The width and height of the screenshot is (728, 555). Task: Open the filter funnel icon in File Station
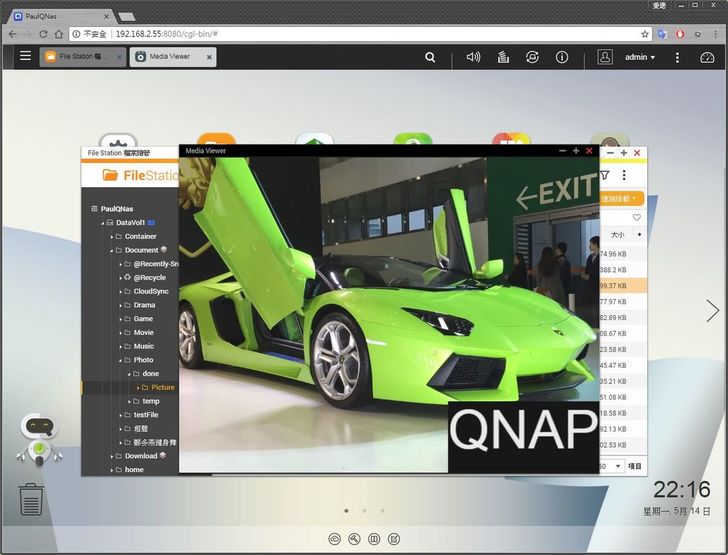(604, 175)
